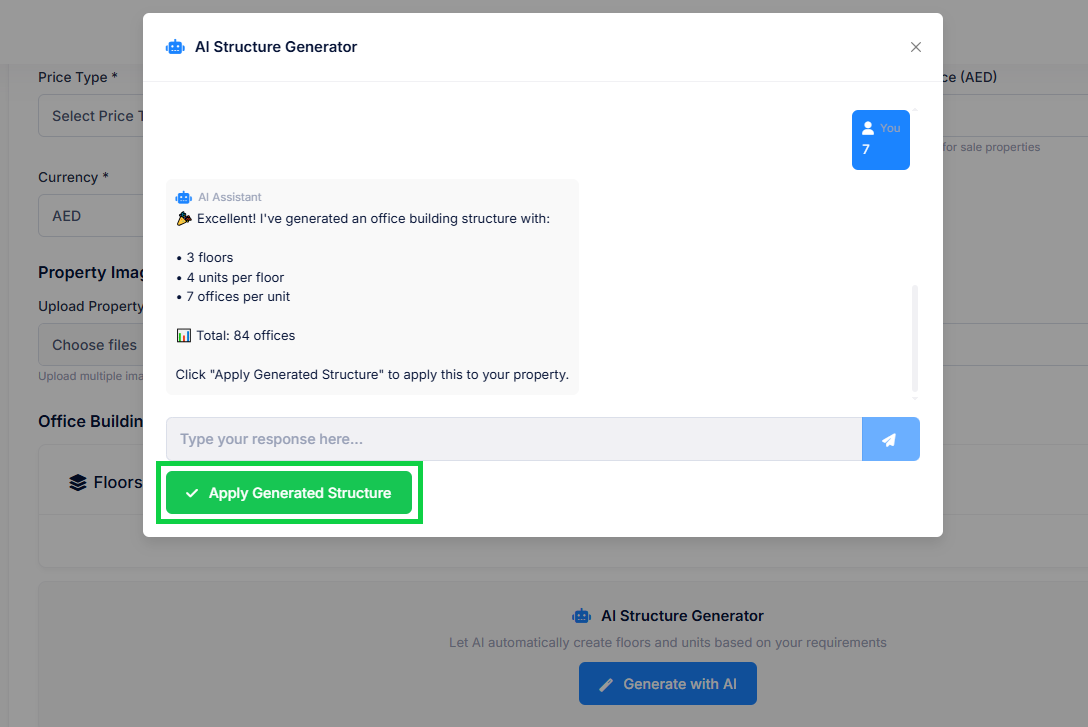Click the robot icon in the dialog header
This screenshot has height=727, width=1088.
click(175, 47)
